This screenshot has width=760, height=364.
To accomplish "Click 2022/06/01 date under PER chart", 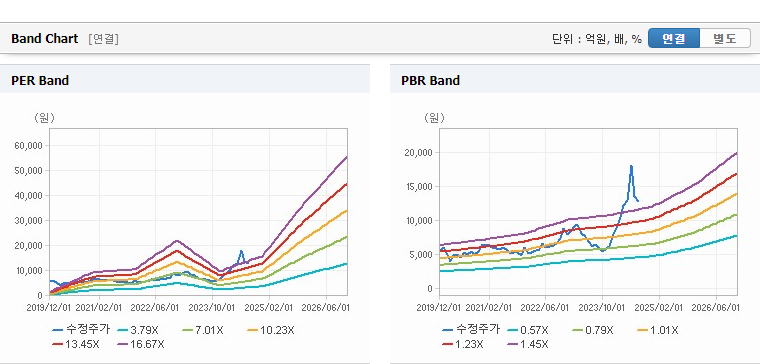I will 155,308.
